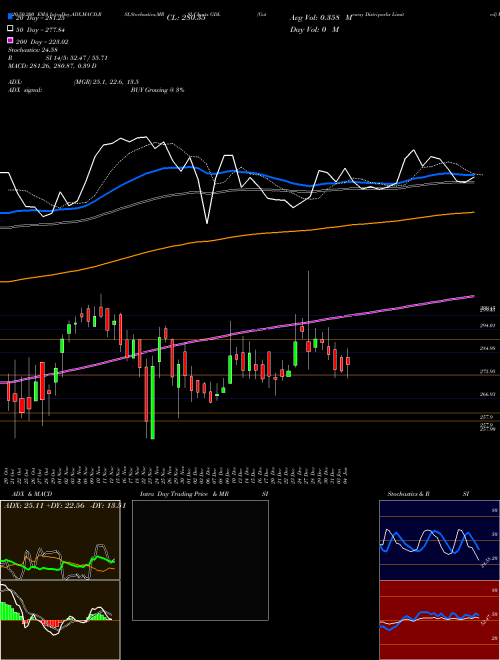500x660 pixels.
Task: Click the 'BUY Growing @ 3%' signal text
Action: [157, 90]
